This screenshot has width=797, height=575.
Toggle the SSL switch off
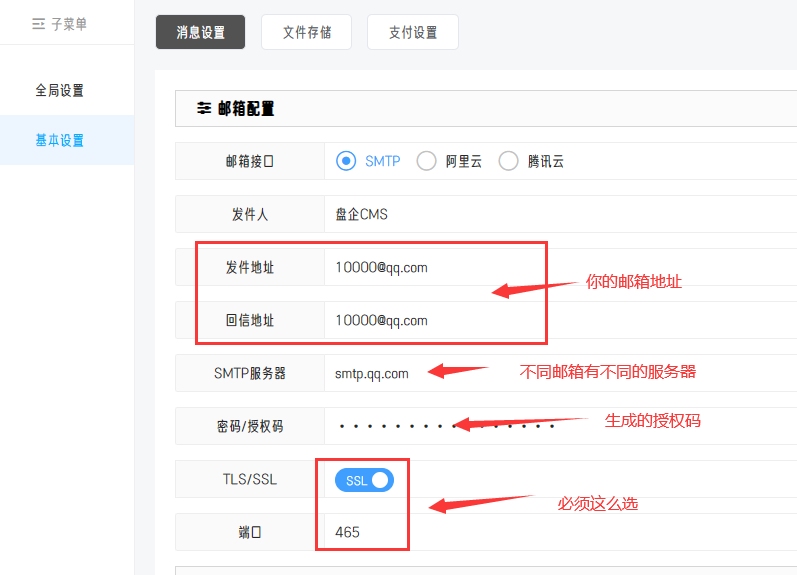pyautogui.click(x=365, y=480)
